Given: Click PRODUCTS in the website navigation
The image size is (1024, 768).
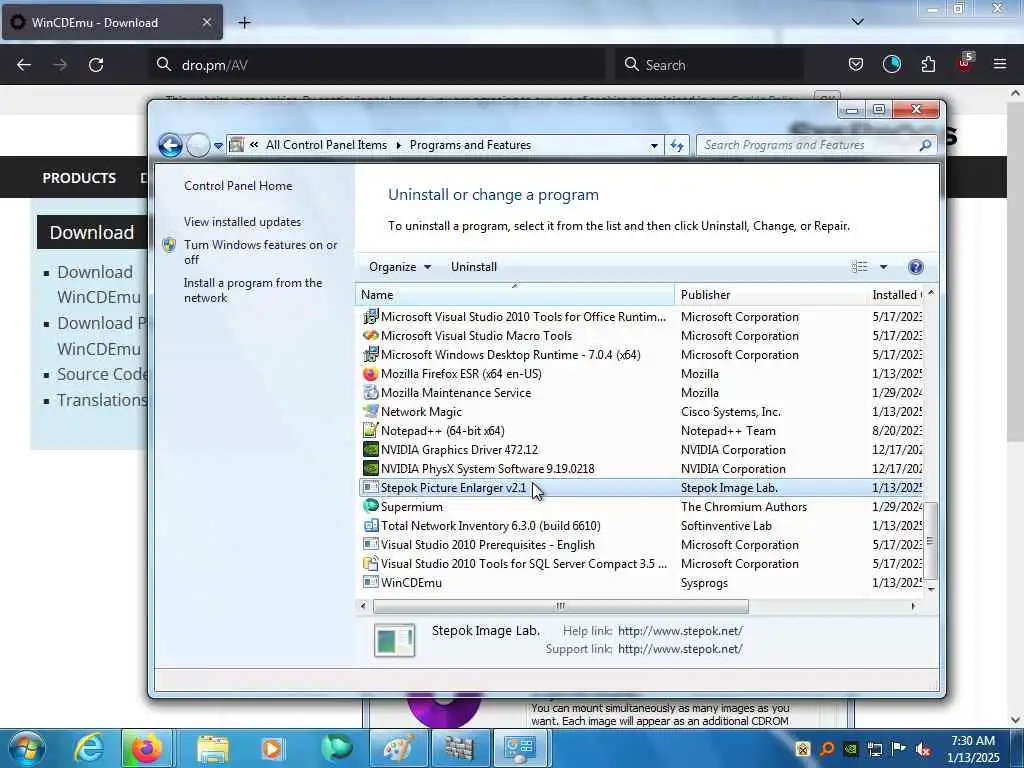Looking at the screenshot, I should pos(79,178).
